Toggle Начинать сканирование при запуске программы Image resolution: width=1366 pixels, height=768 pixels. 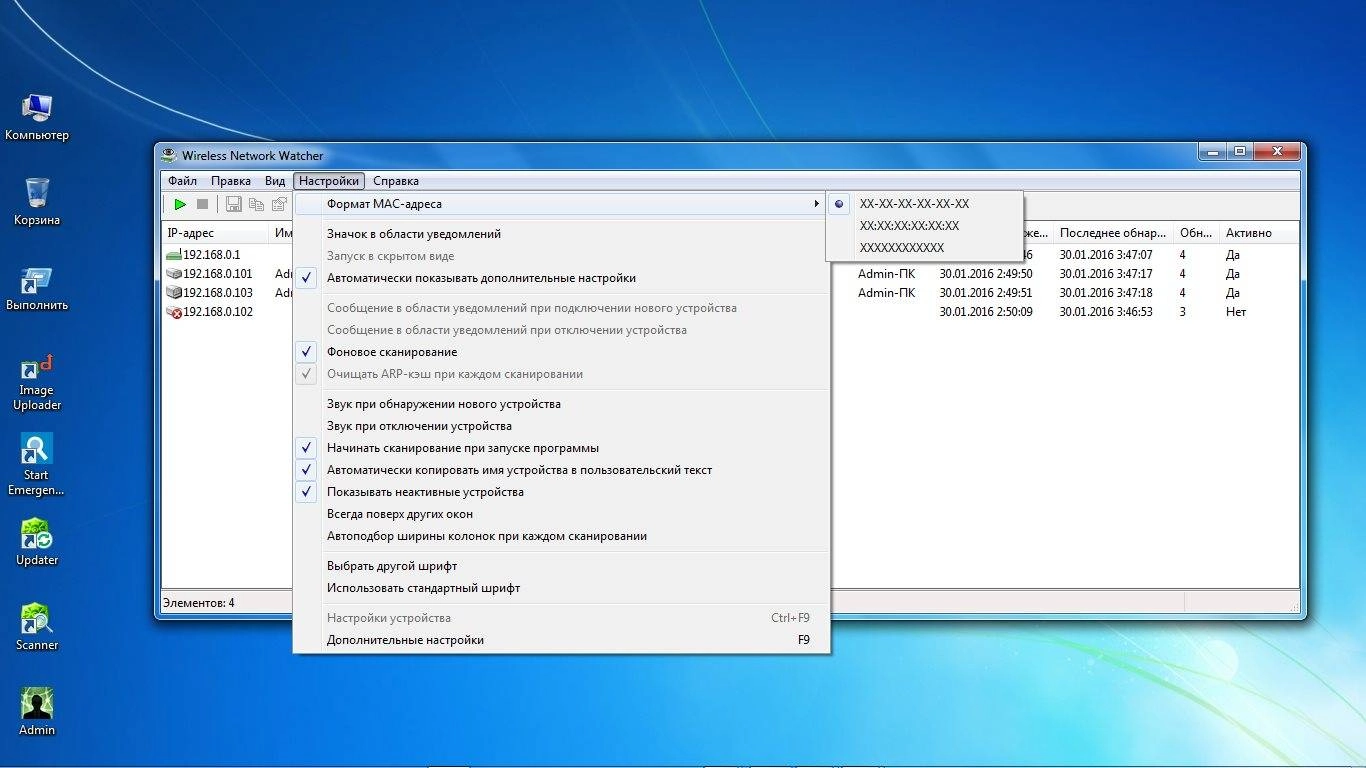[x=561, y=448]
